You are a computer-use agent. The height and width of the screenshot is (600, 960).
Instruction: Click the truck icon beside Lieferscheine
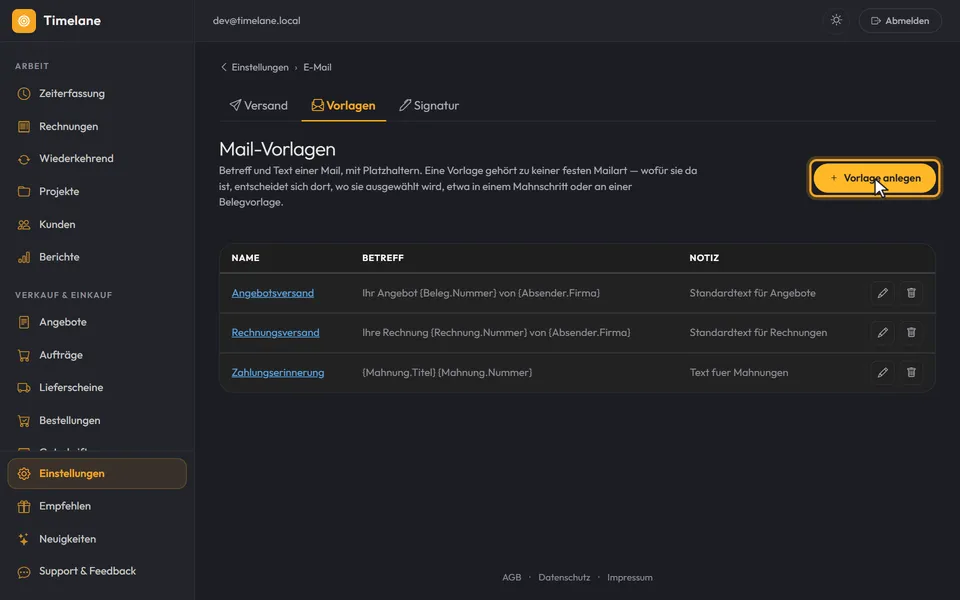tap(24, 388)
